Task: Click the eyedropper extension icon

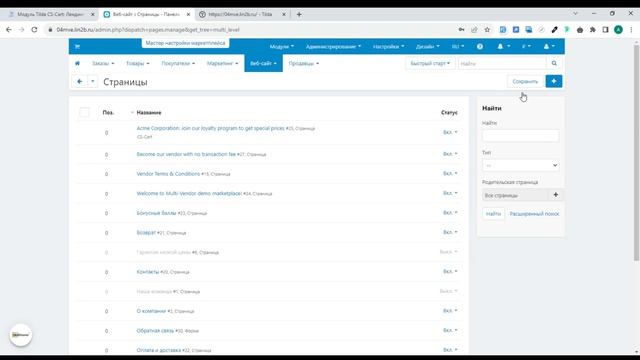Action: pyautogui.click(x=554, y=29)
